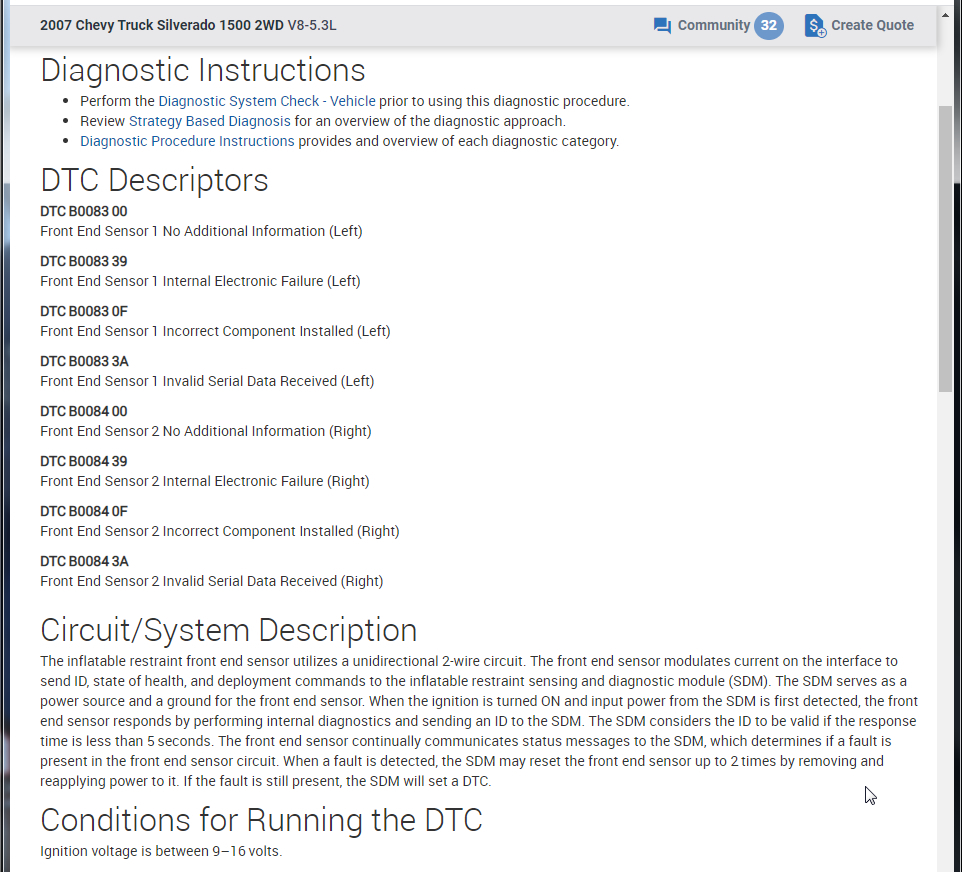Select Front End Sensor 2 Invalid Serial Data (Right)

tap(212, 581)
